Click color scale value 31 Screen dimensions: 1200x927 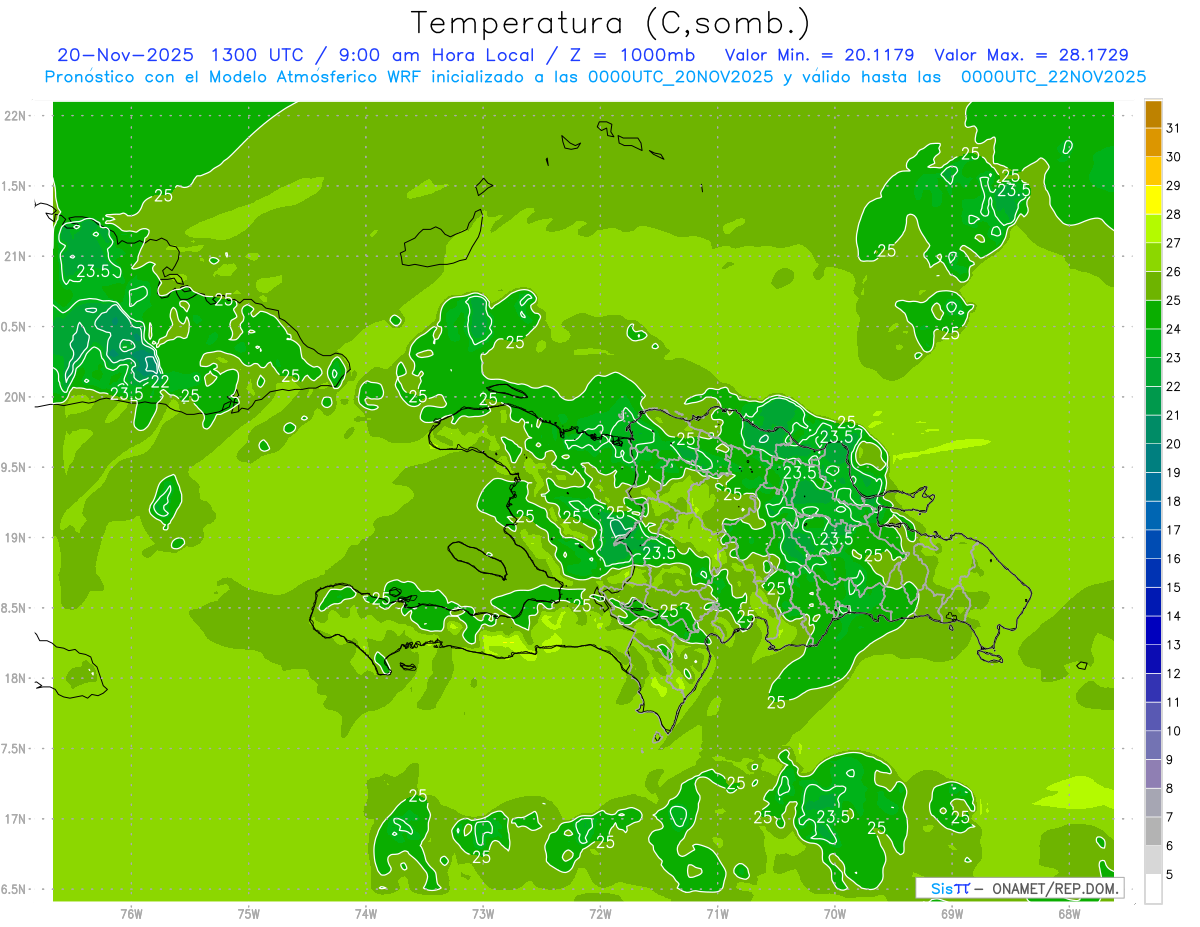coord(1173,128)
